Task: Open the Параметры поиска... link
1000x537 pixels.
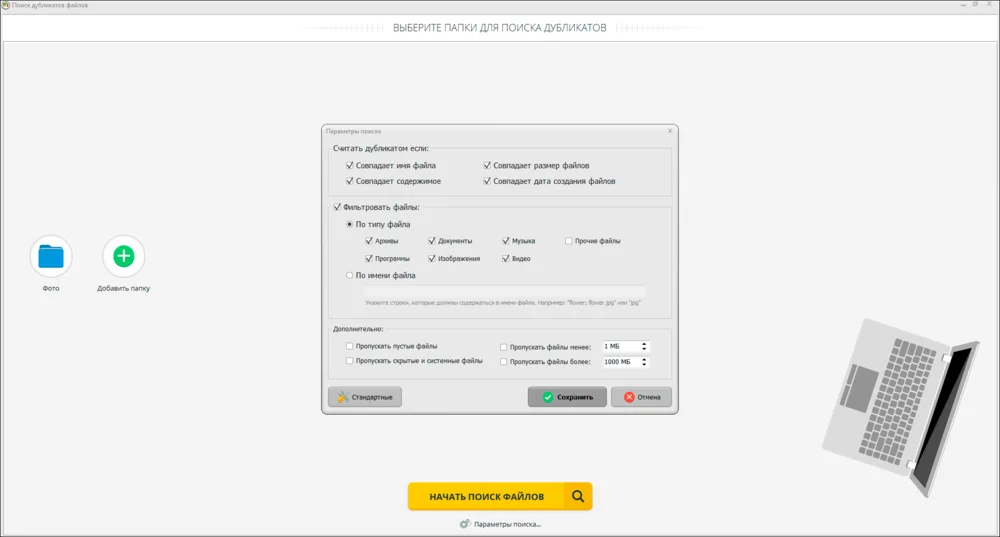Action: 507,524
